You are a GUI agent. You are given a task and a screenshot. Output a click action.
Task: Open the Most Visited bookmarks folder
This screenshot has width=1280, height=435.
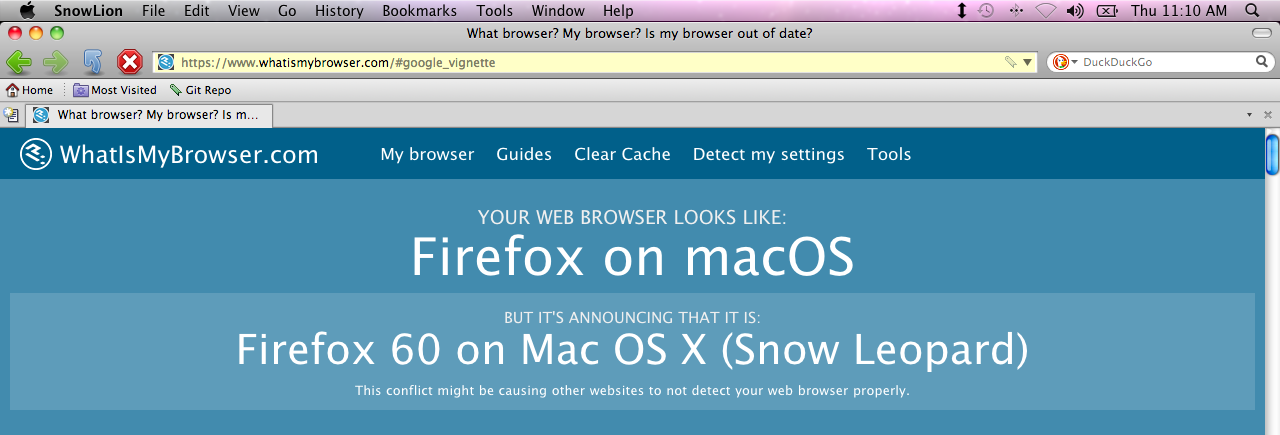click(x=115, y=90)
